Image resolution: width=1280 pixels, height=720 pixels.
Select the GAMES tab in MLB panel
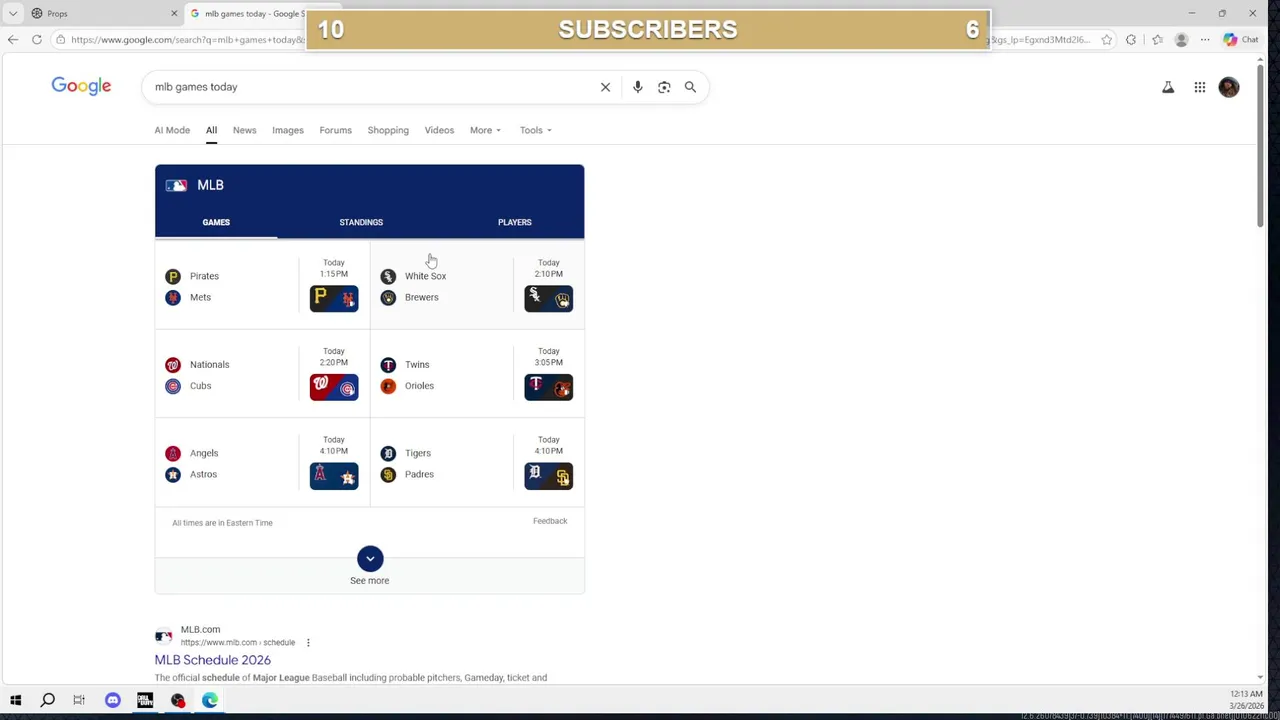[216, 222]
